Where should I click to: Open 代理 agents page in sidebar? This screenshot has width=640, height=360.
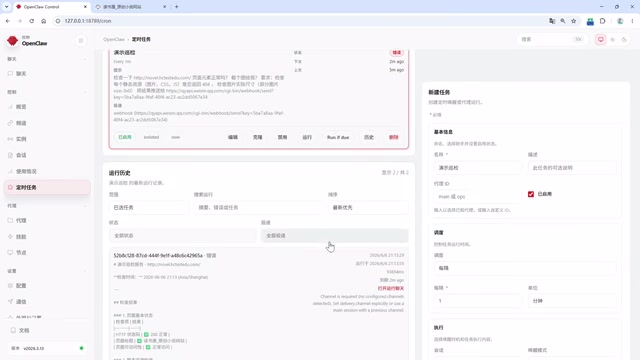click(47, 220)
